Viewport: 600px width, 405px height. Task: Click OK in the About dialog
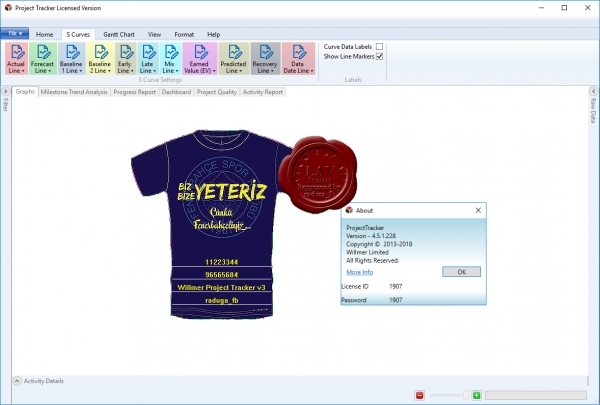(x=461, y=272)
